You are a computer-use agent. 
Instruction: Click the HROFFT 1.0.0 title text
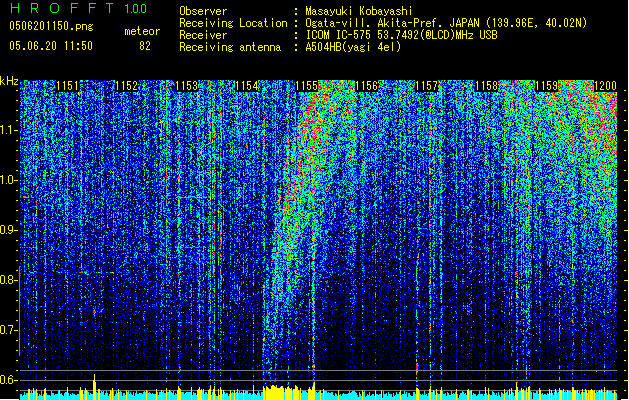(x=78, y=8)
